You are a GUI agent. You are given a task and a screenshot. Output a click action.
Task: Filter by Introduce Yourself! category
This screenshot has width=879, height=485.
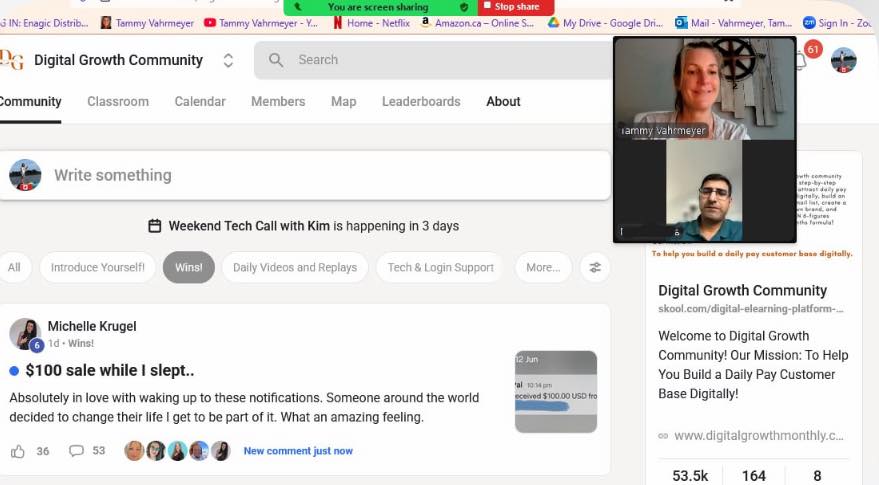[x=98, y=267]
